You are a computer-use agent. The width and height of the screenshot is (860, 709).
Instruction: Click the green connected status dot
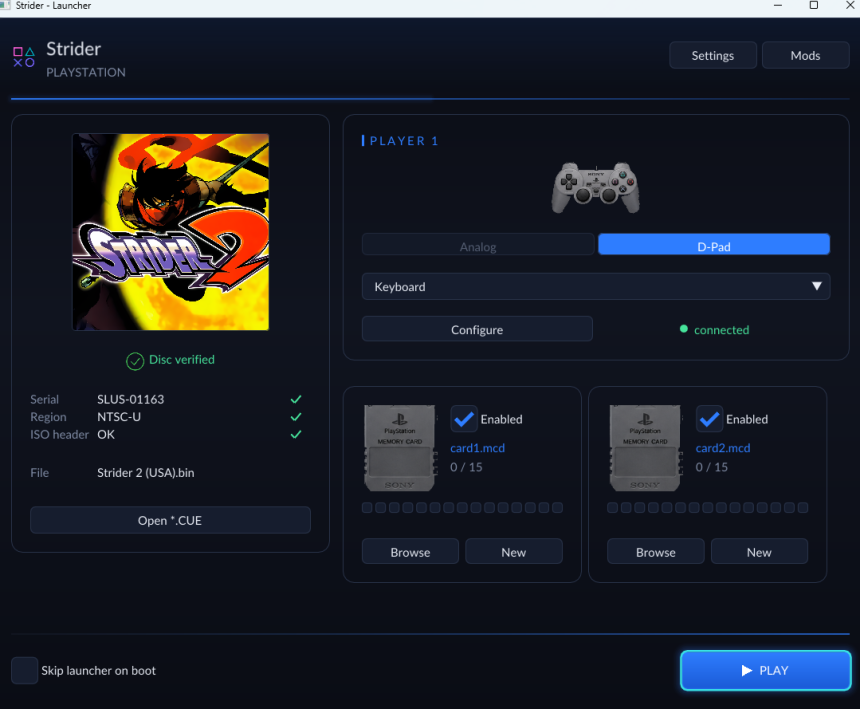click(x=683, y=329)
